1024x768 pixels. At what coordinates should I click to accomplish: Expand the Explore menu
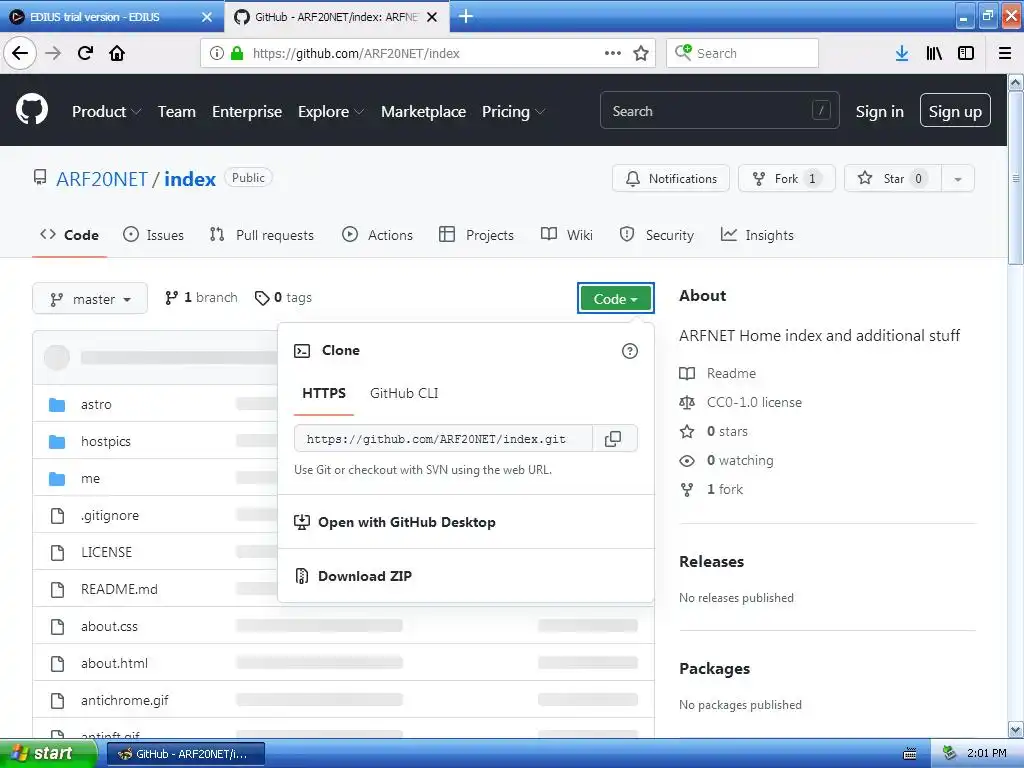pos(331,112)
